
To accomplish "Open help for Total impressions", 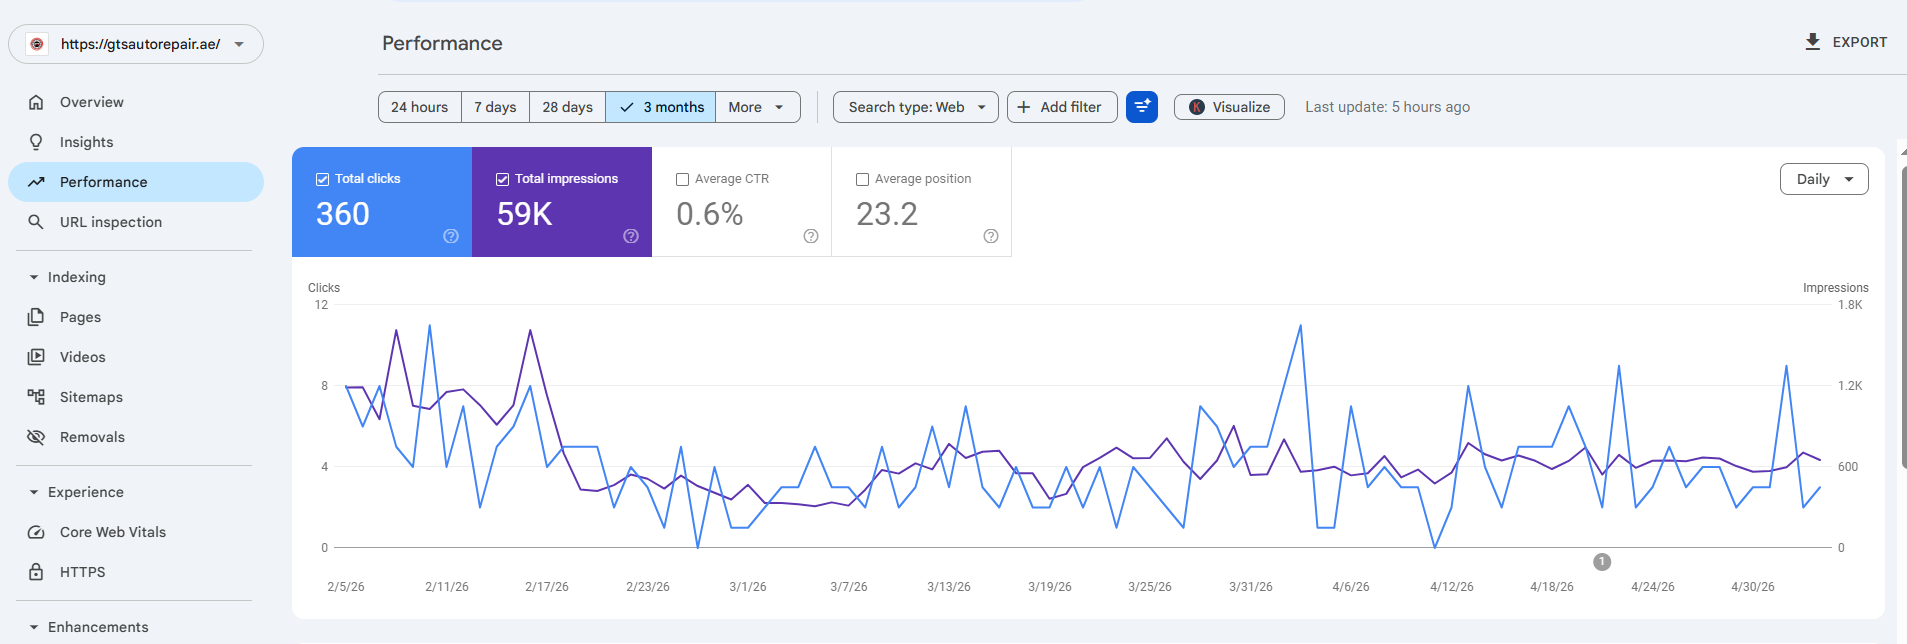I will (x=631, y=236).
